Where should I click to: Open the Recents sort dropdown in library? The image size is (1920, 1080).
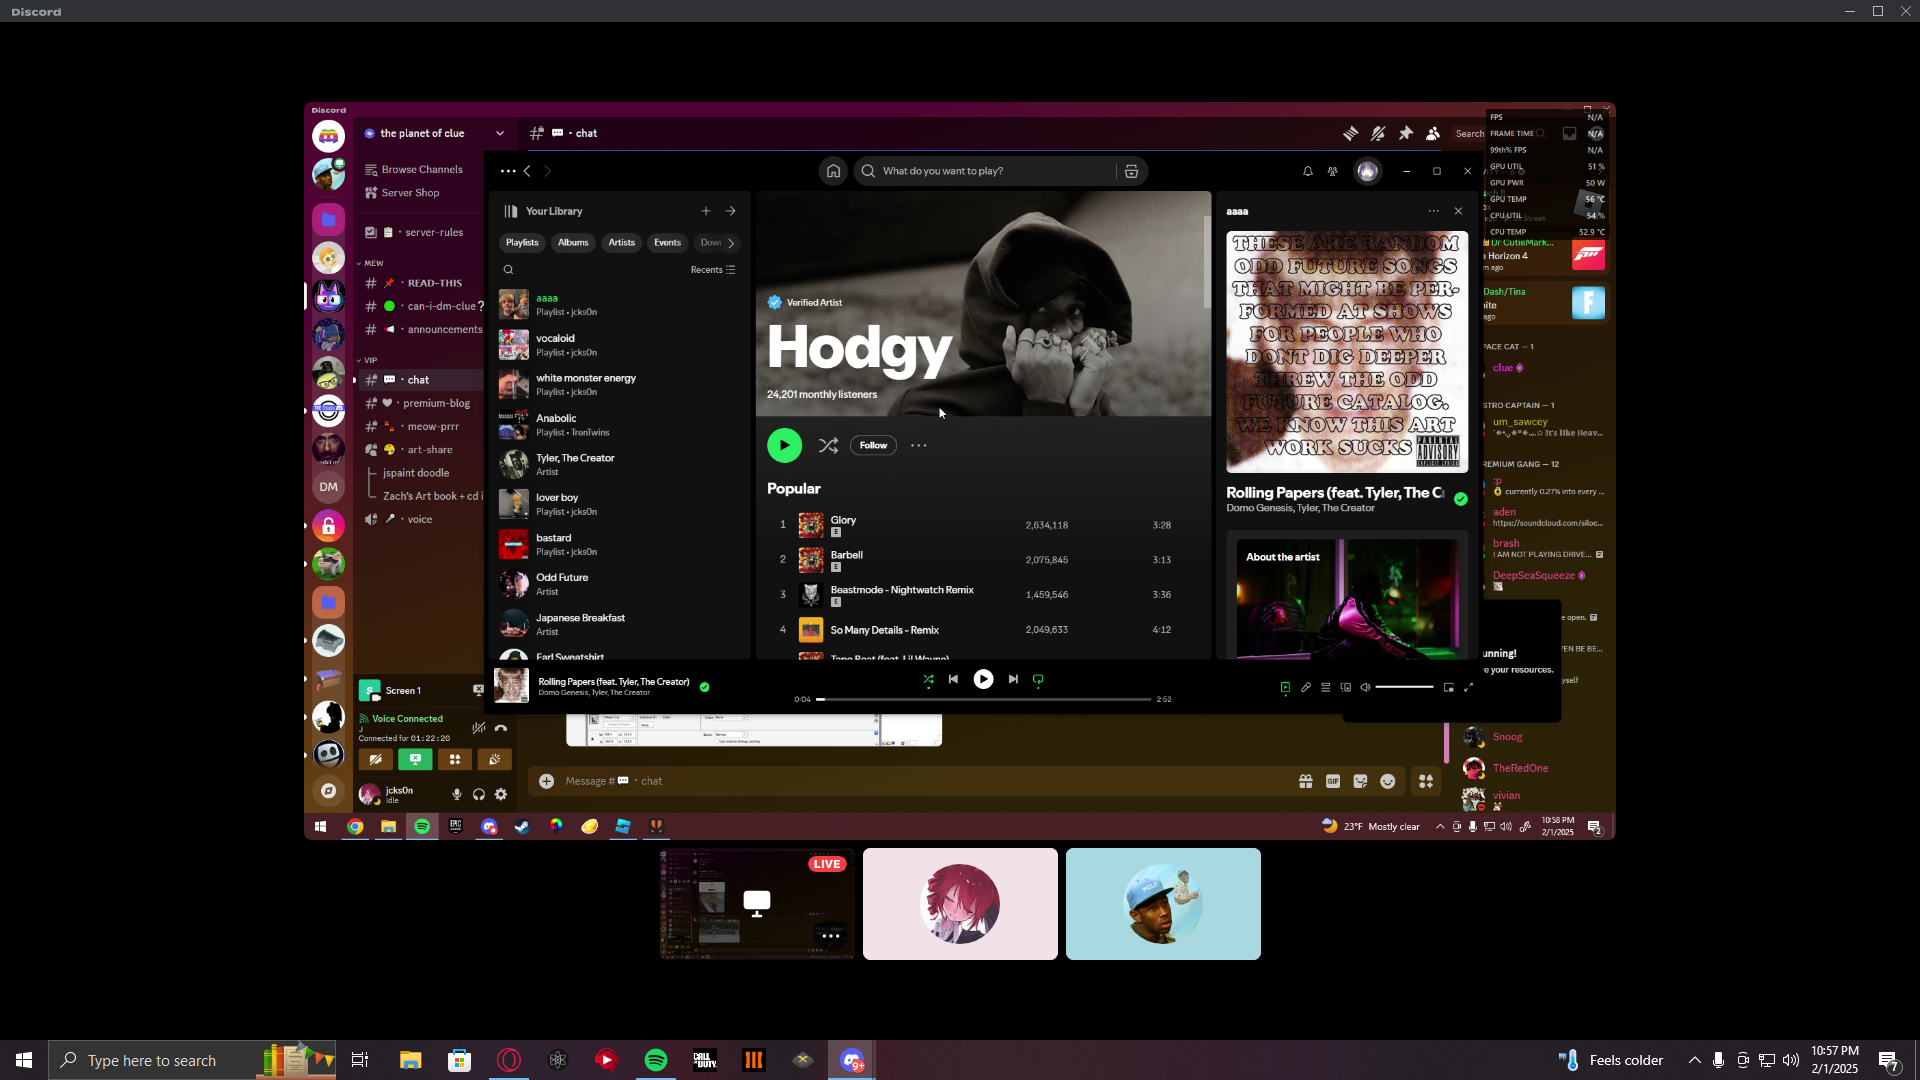(x=713, y=270)
